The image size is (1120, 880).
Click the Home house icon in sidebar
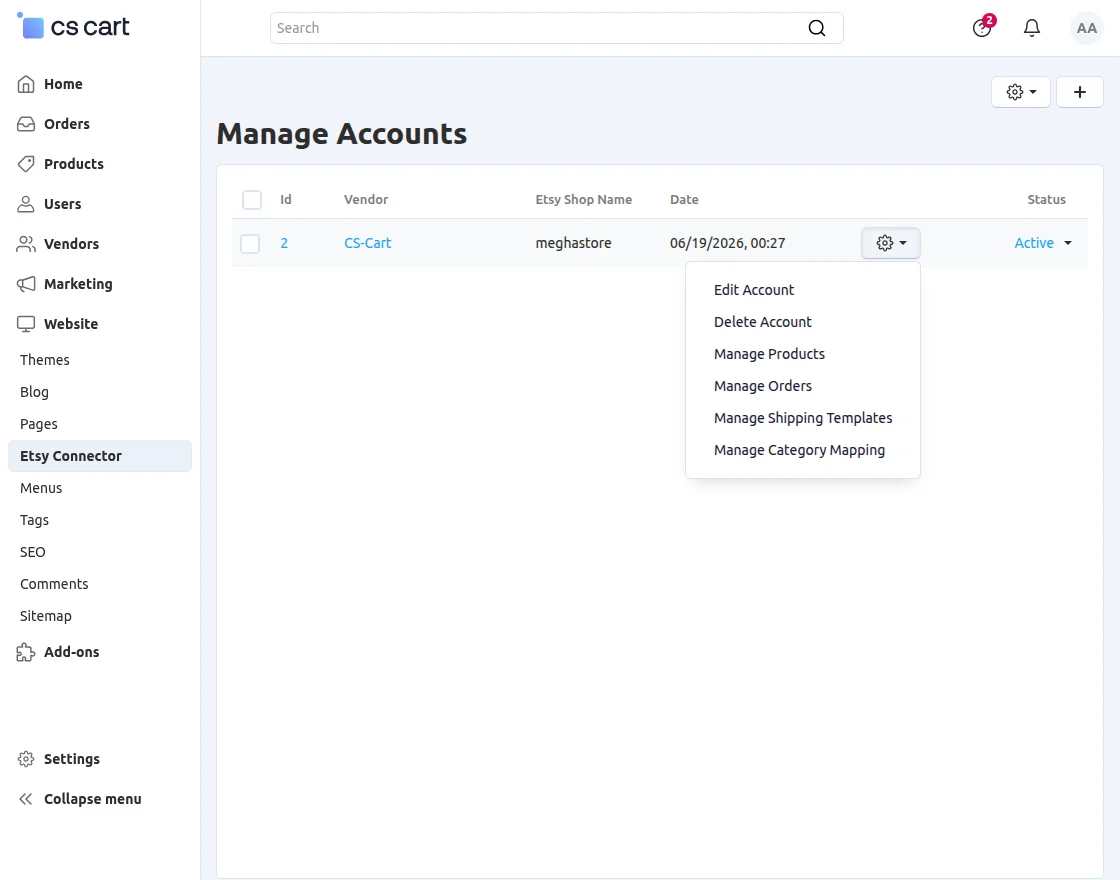tap(26, 84)
